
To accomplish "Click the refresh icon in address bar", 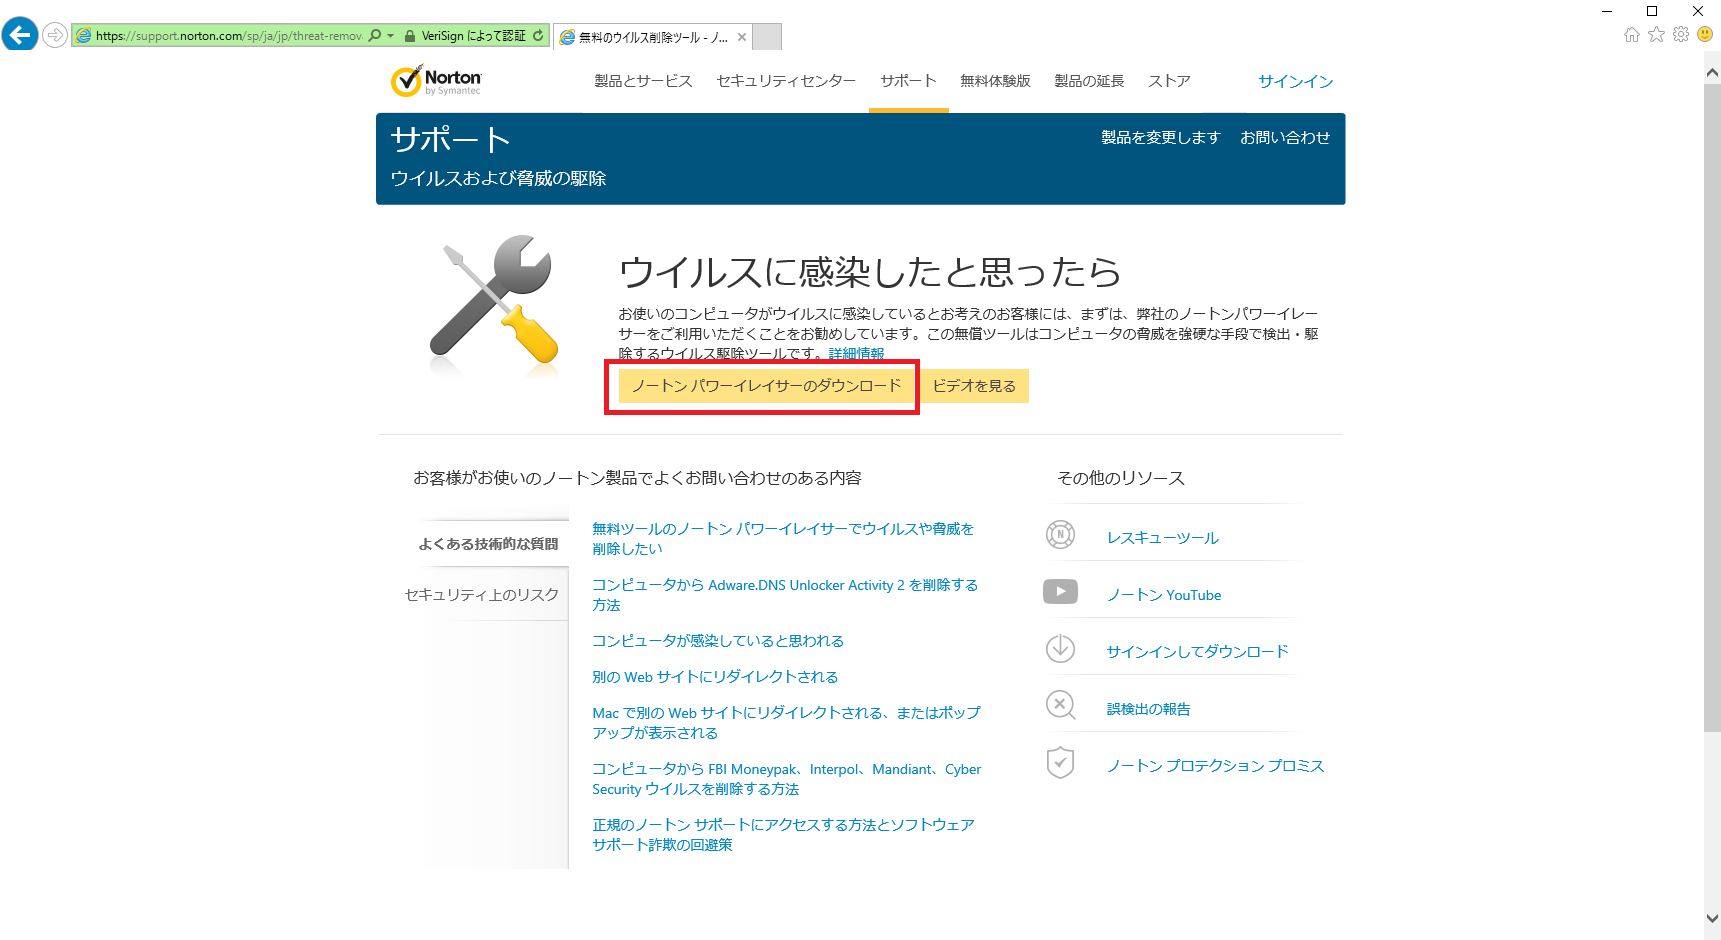I will [538, 36].
